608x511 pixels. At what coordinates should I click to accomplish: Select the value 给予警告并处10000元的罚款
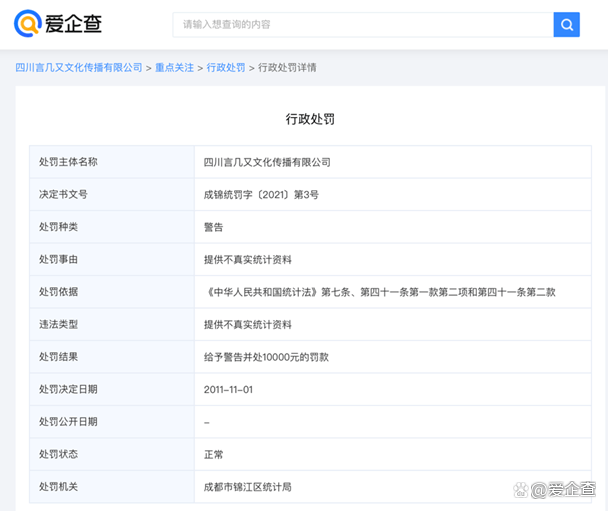point(266,357)
